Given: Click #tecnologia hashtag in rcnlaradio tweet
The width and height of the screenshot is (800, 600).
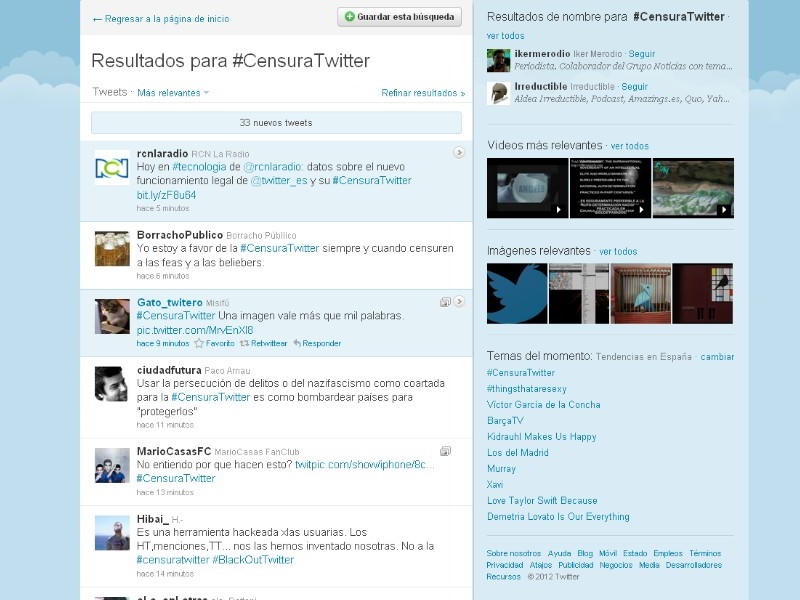Looking at the screenshot, I should click(199, 167).
